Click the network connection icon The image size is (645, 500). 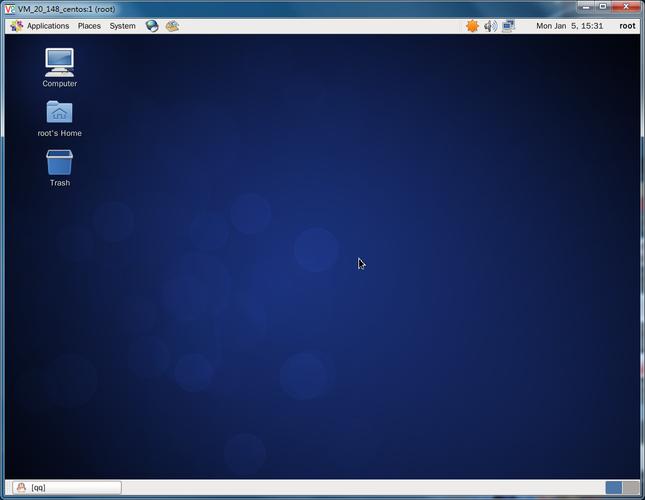(x=508, y=26)
